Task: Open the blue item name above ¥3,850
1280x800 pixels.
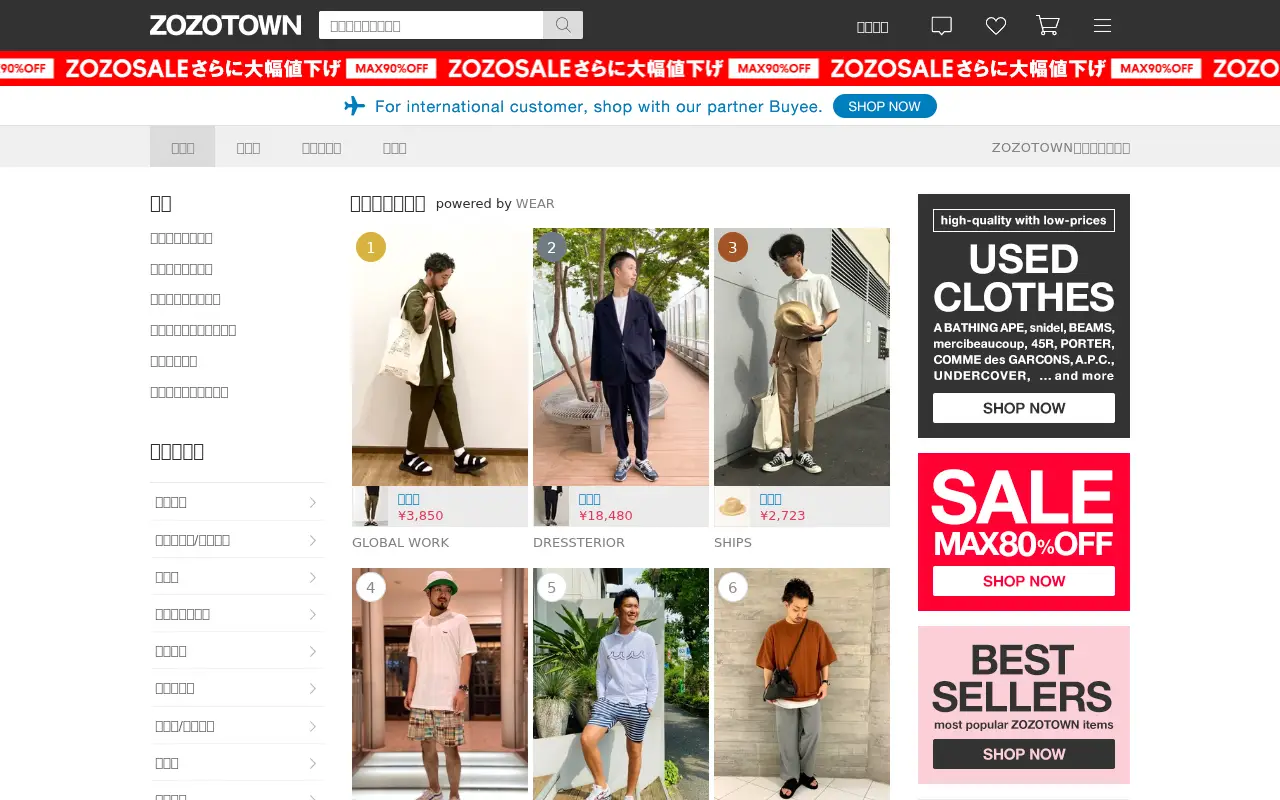Action: coord(408,499)
